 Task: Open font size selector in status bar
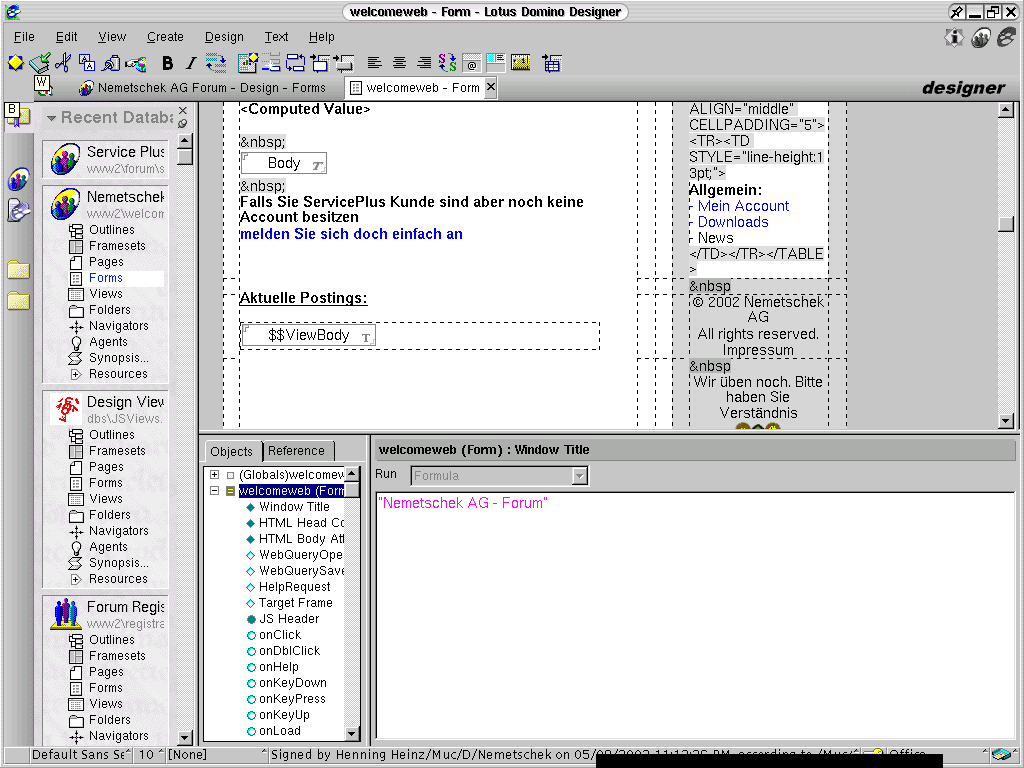tap(150, 755)
